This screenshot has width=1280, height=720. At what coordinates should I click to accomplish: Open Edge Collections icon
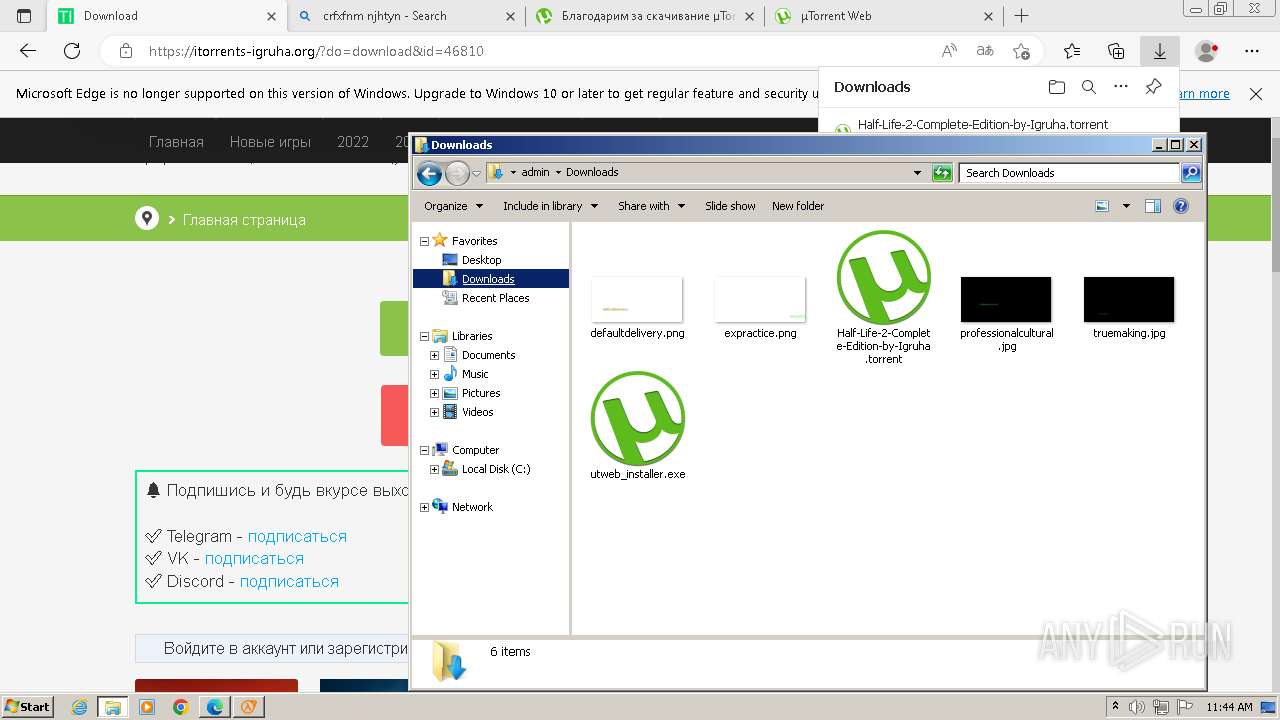pyautogui.click(x=1116, y=51)
